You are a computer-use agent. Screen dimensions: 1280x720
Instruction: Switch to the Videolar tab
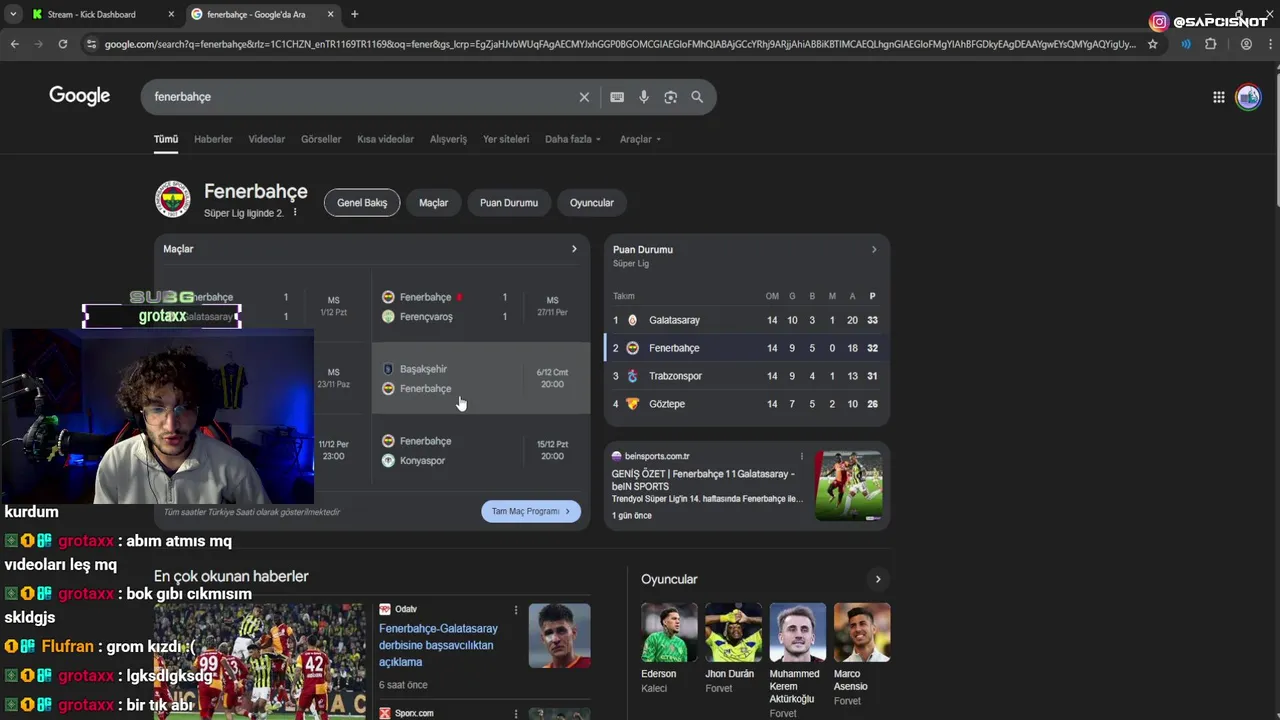click(267, 139)
